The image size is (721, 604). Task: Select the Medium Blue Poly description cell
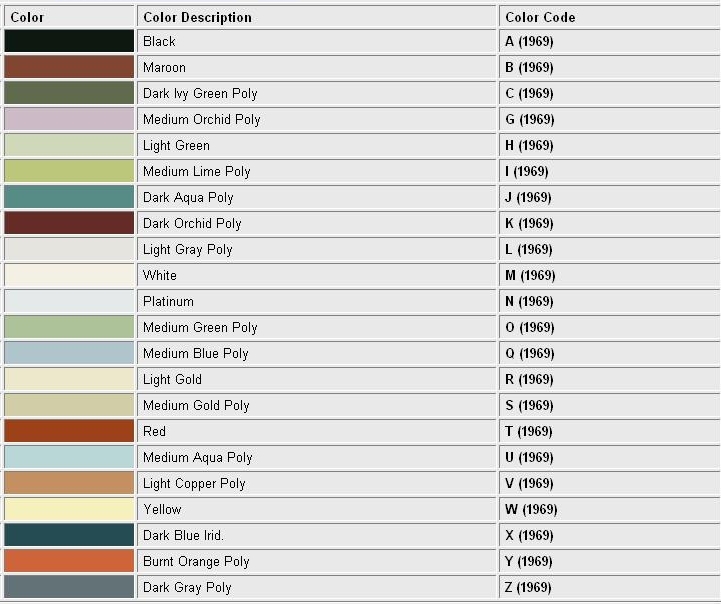pos(316,353)
